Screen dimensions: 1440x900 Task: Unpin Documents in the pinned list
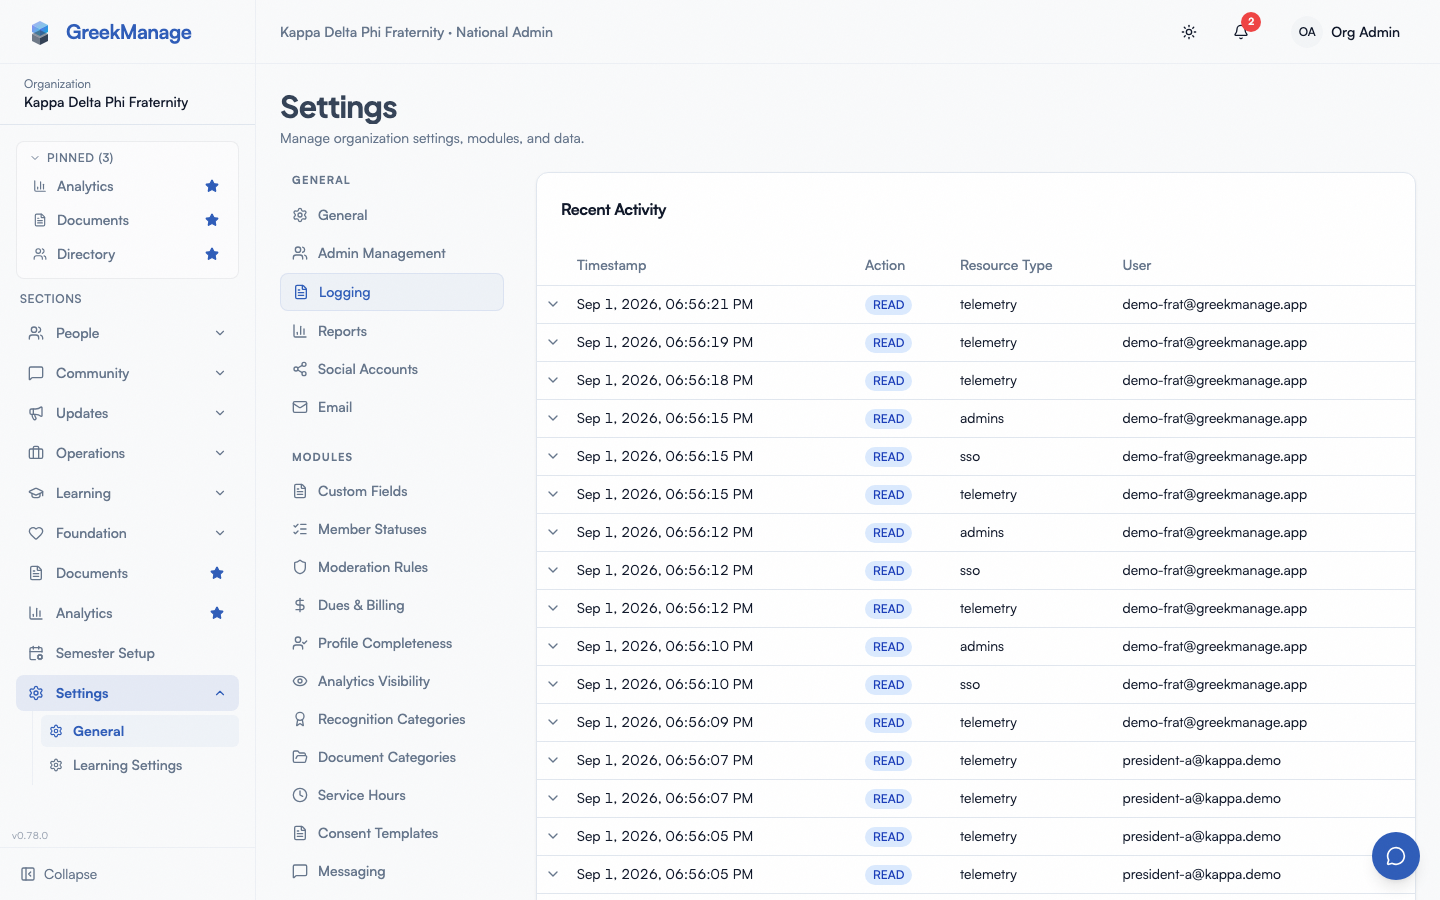[x=212, y=220]
